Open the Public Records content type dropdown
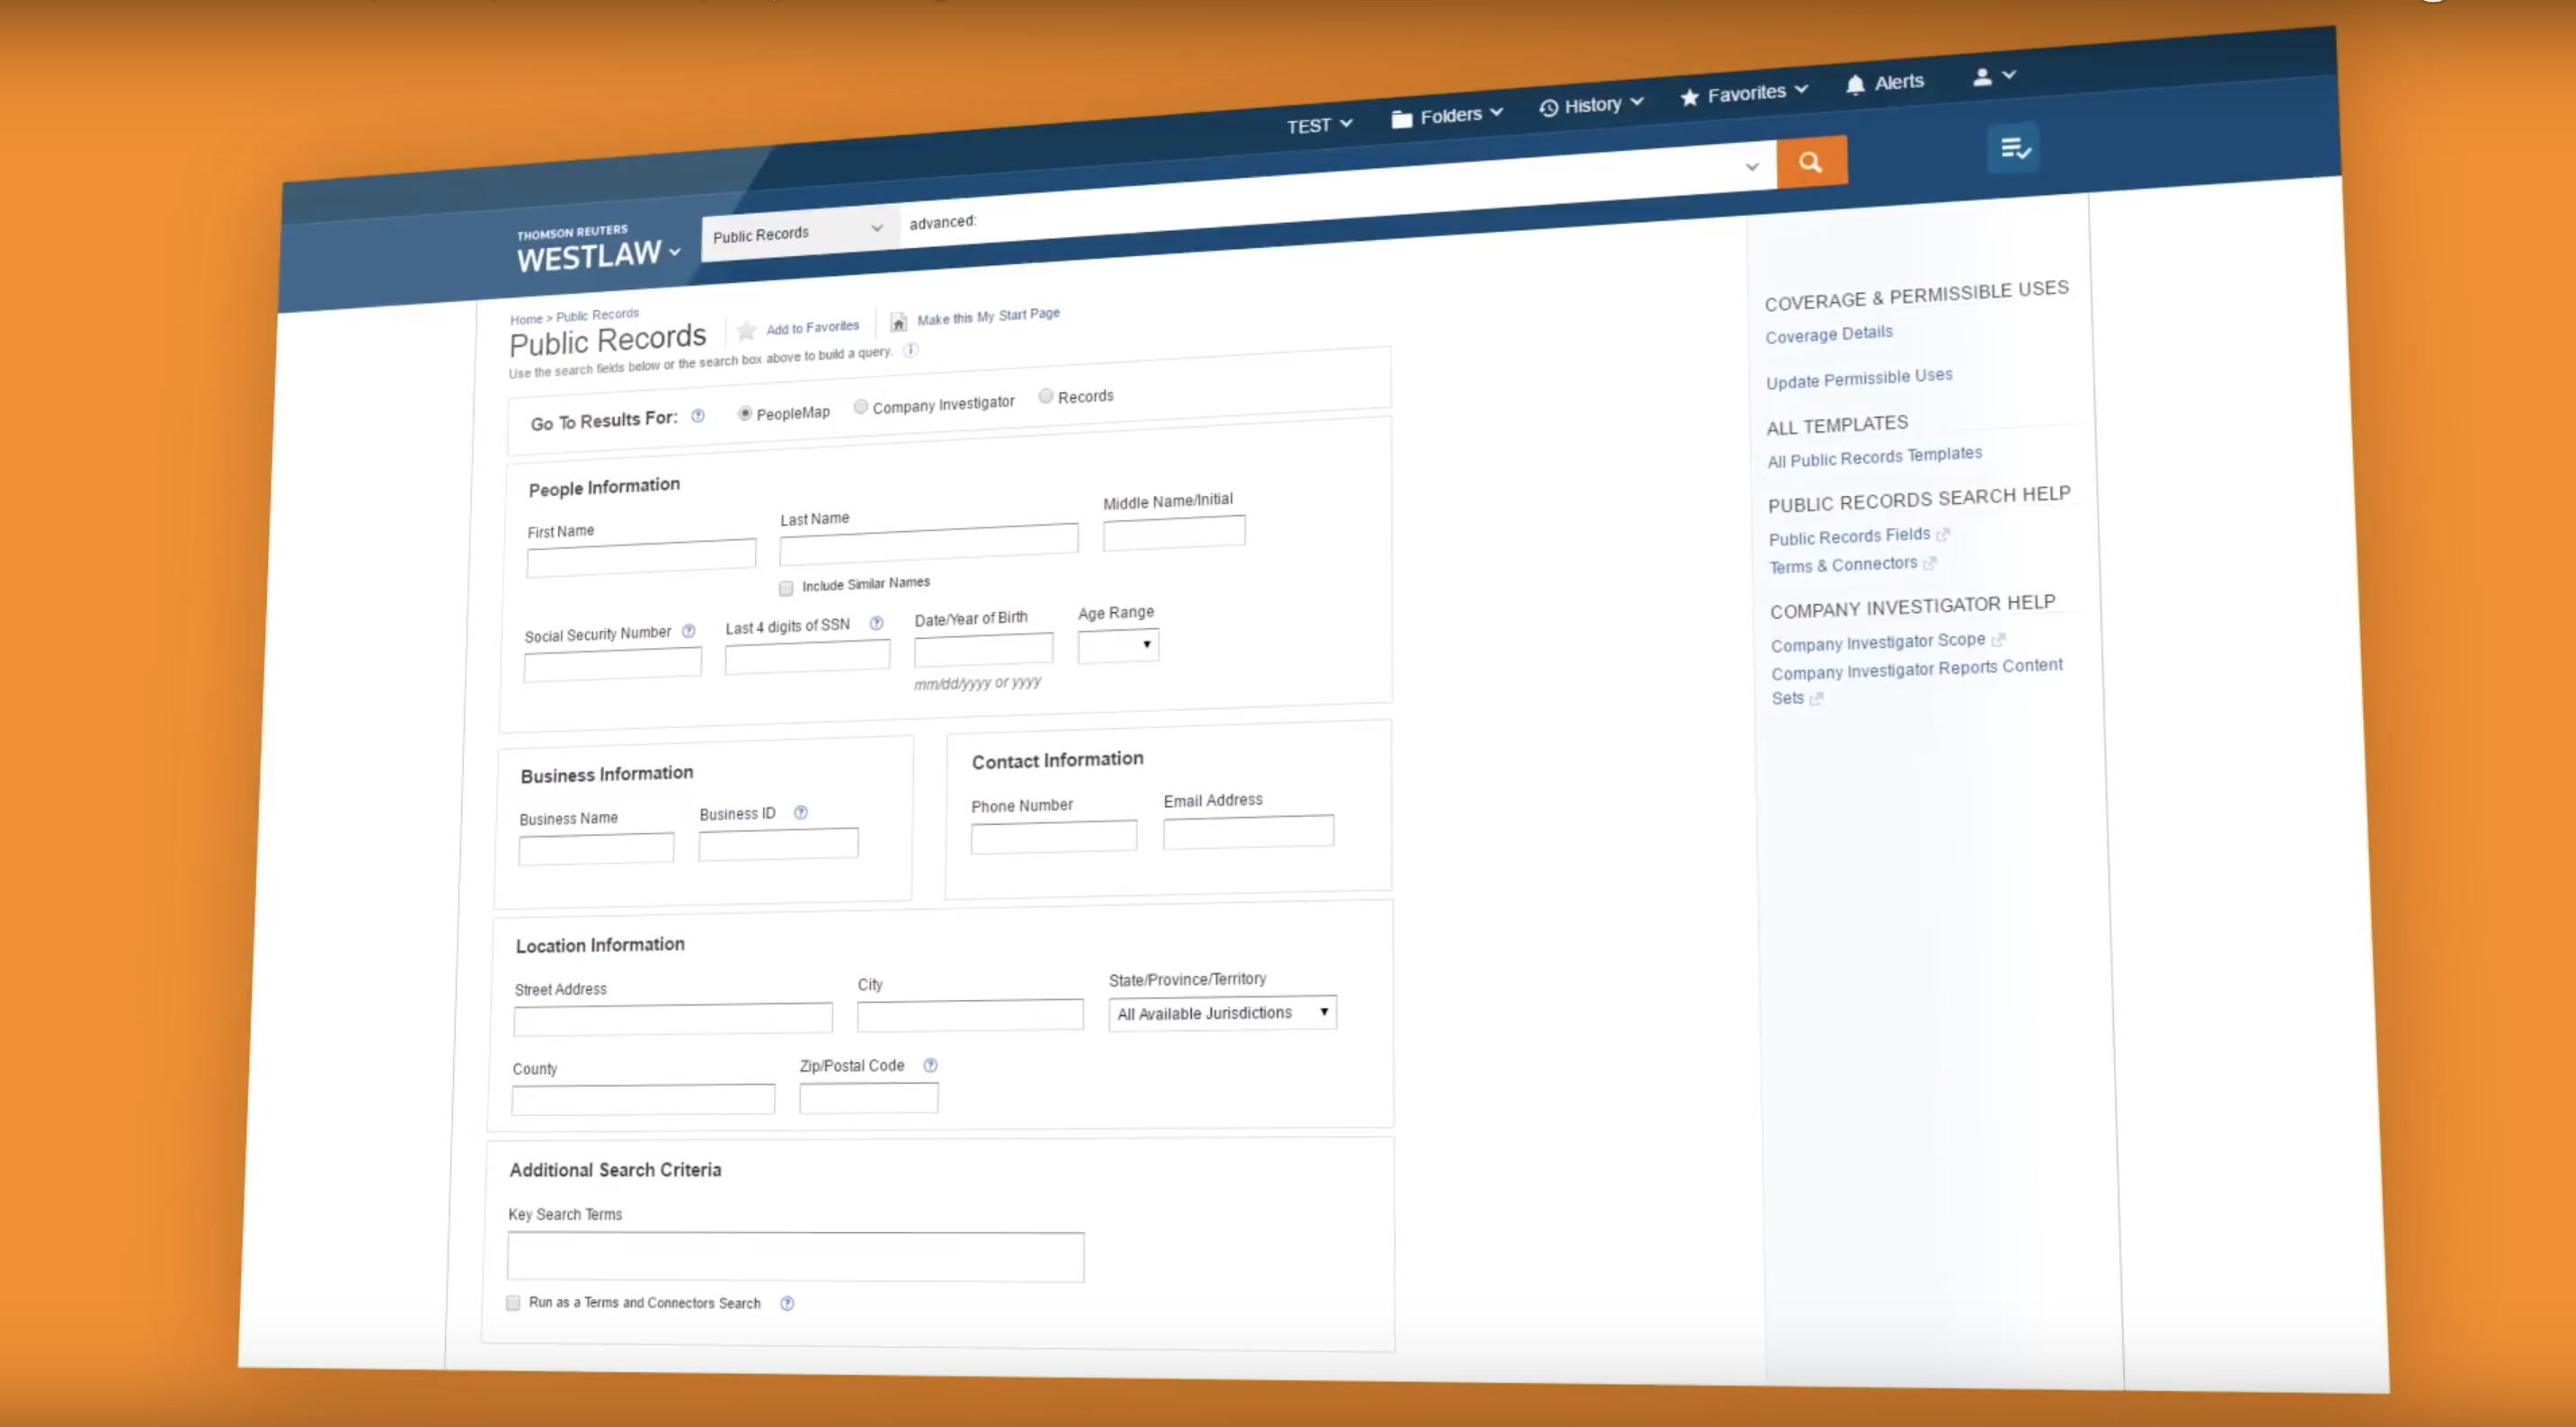 (798, 233)
